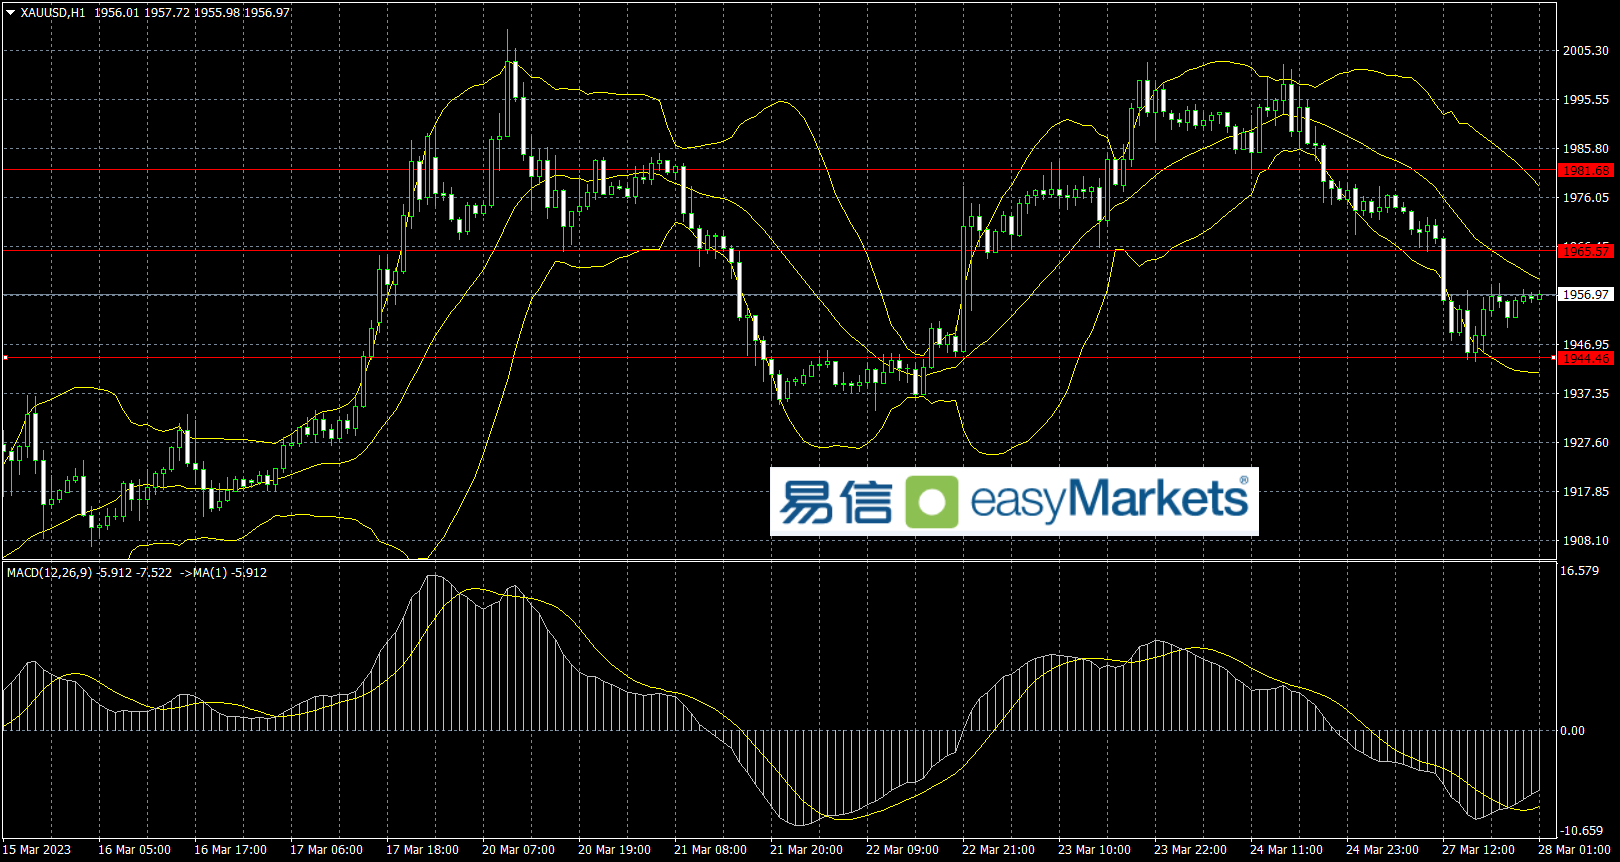
Task: Click the 20 Mar 19:00 time label
Action: [614, 850]
